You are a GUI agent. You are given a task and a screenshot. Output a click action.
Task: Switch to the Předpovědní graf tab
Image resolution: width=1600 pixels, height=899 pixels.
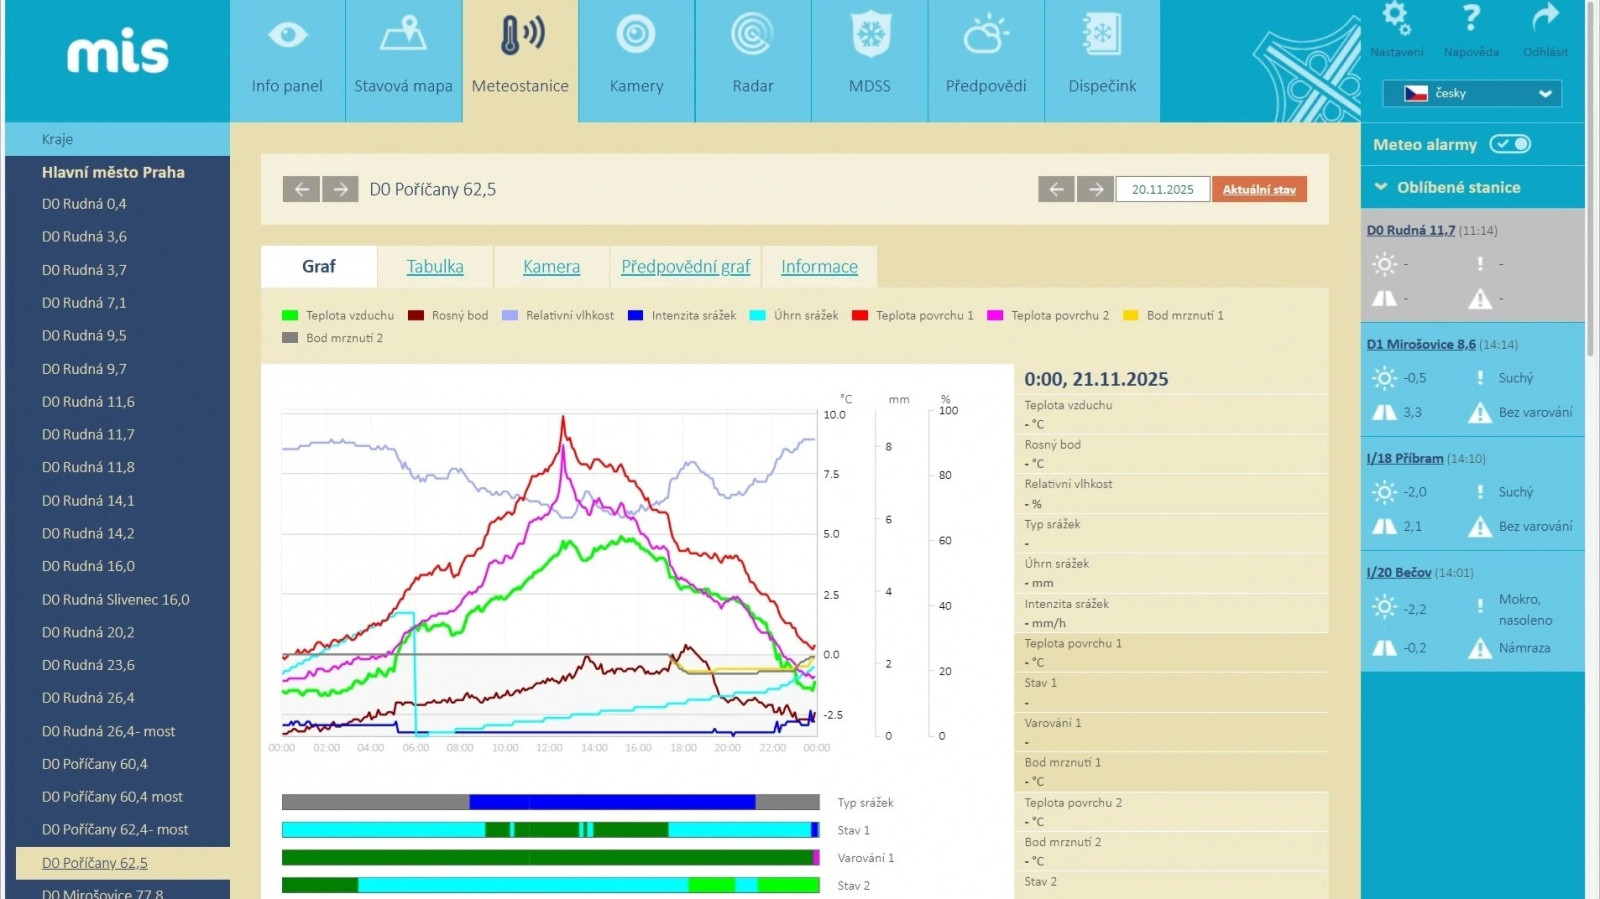point(685,267)
